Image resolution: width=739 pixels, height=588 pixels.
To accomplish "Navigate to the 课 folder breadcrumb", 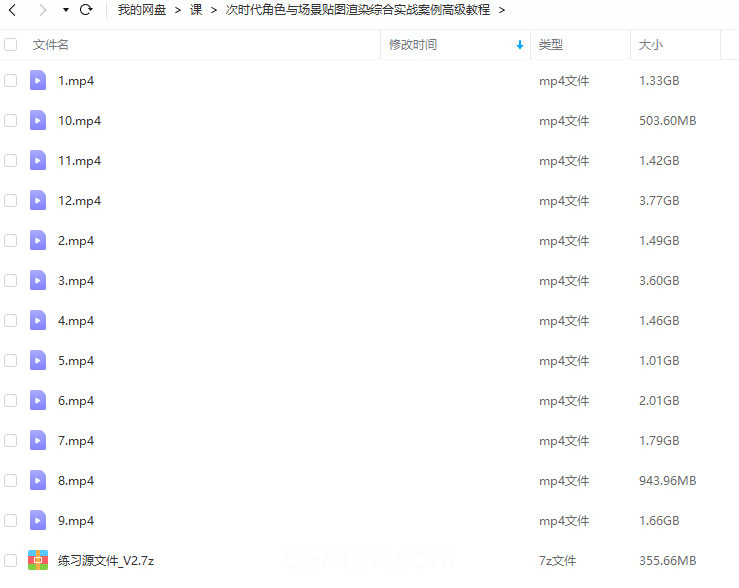I will click(196, 10).
